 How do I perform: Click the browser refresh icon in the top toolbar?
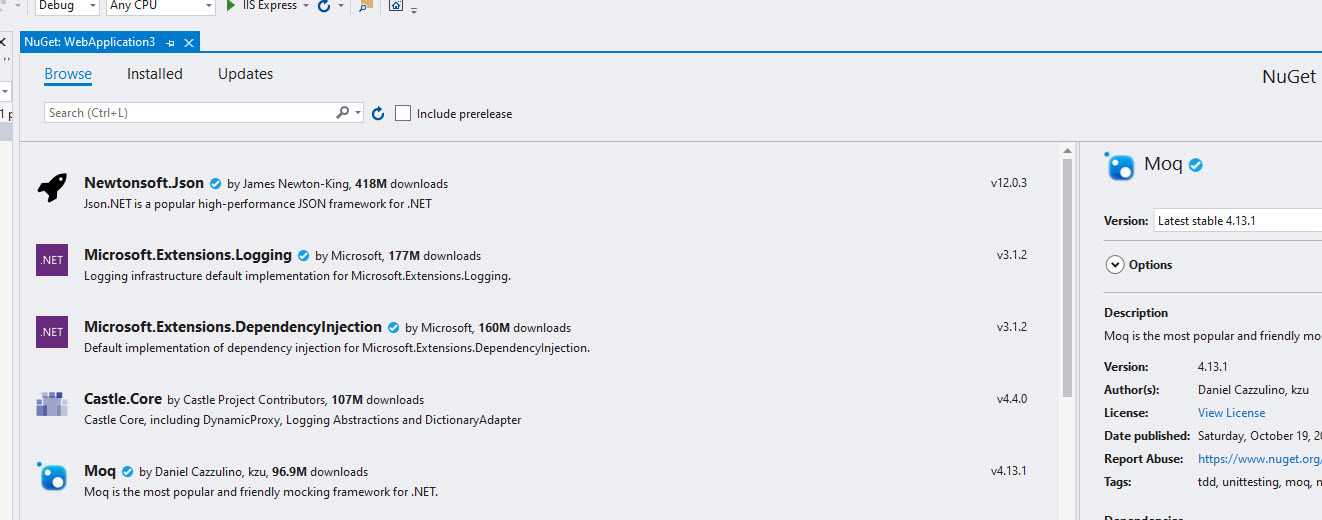pyautogui.click(x=323, y=6)
